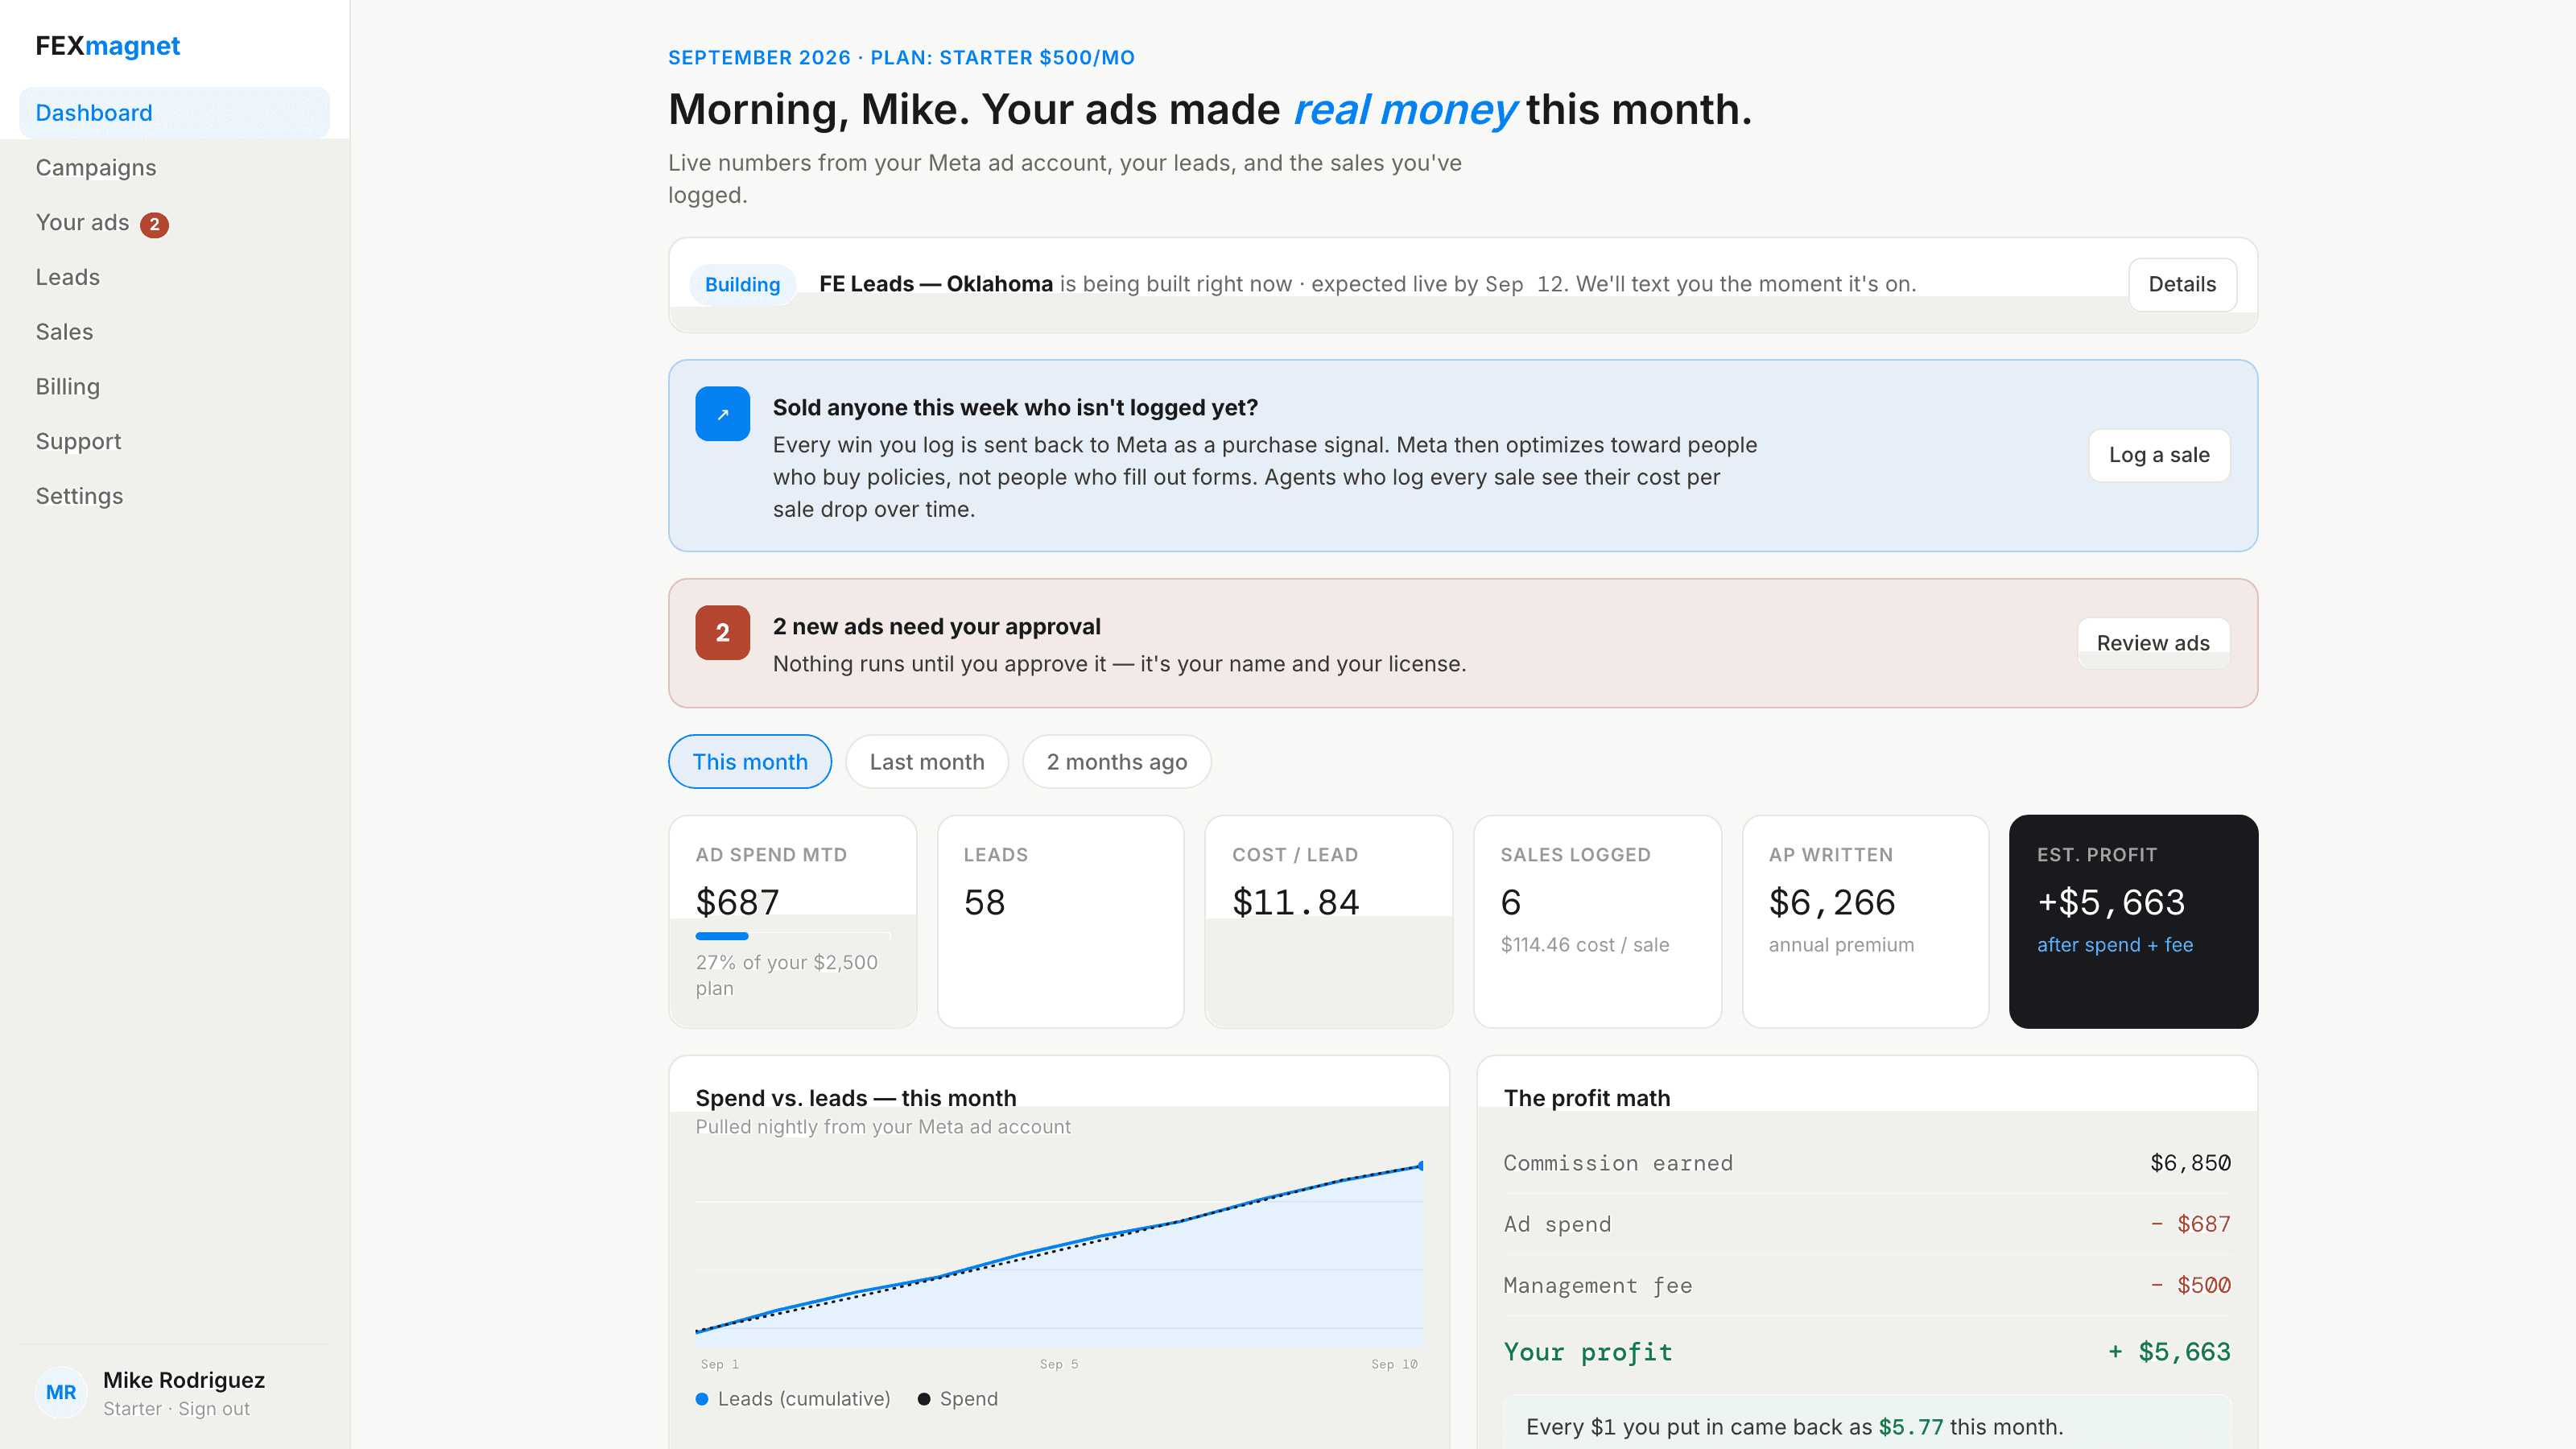Viewport: 2576px width, 1449px height.
Task: Click the Spend black legend dot
Action: (x=924, y=1399)
